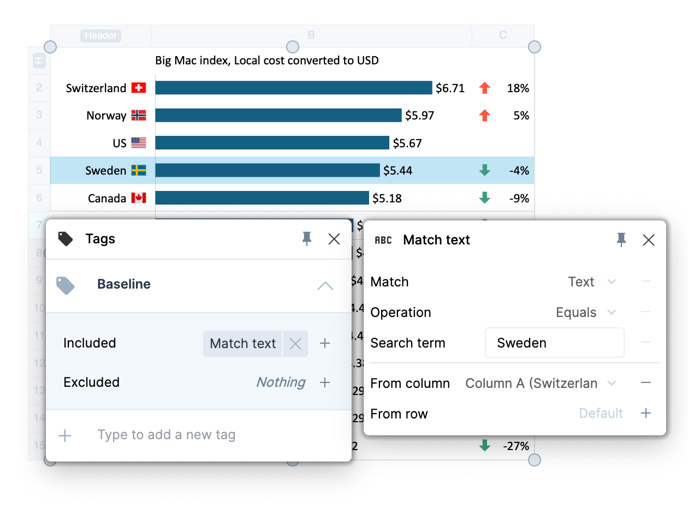Screen dimensions: 688x515
Task: Add an Excluded filter with plus
Action: (x=325, y=382)
